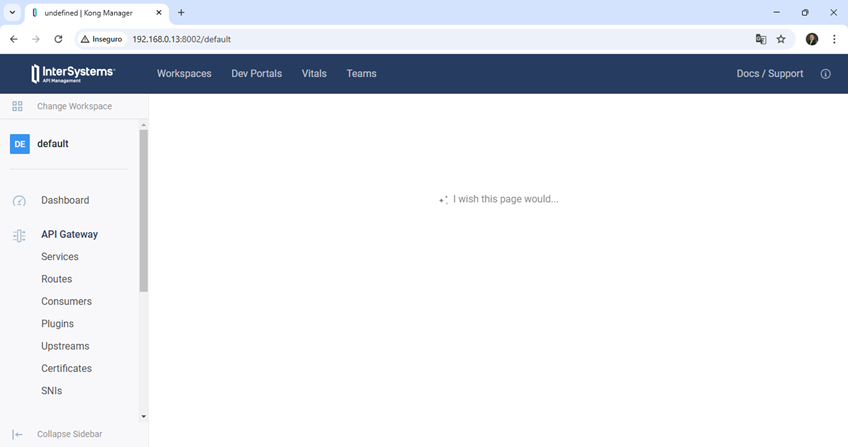The image size is (848, 447).
Task: Open Plugins in the sidebar
Action: tap(57, 324)
